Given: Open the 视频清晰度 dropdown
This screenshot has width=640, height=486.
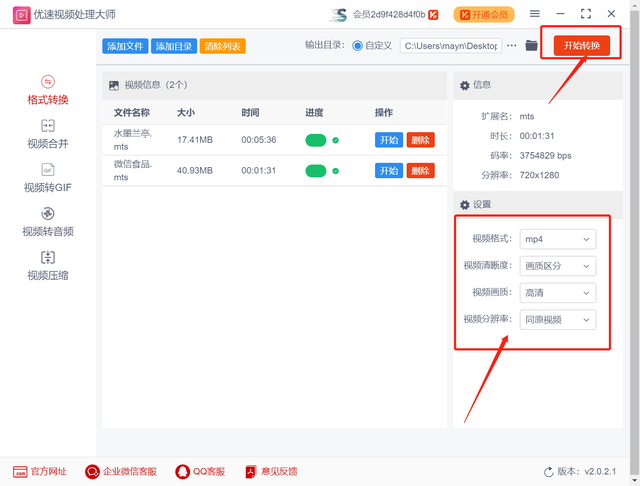Looking at the screenshot, I should (558, 266).
